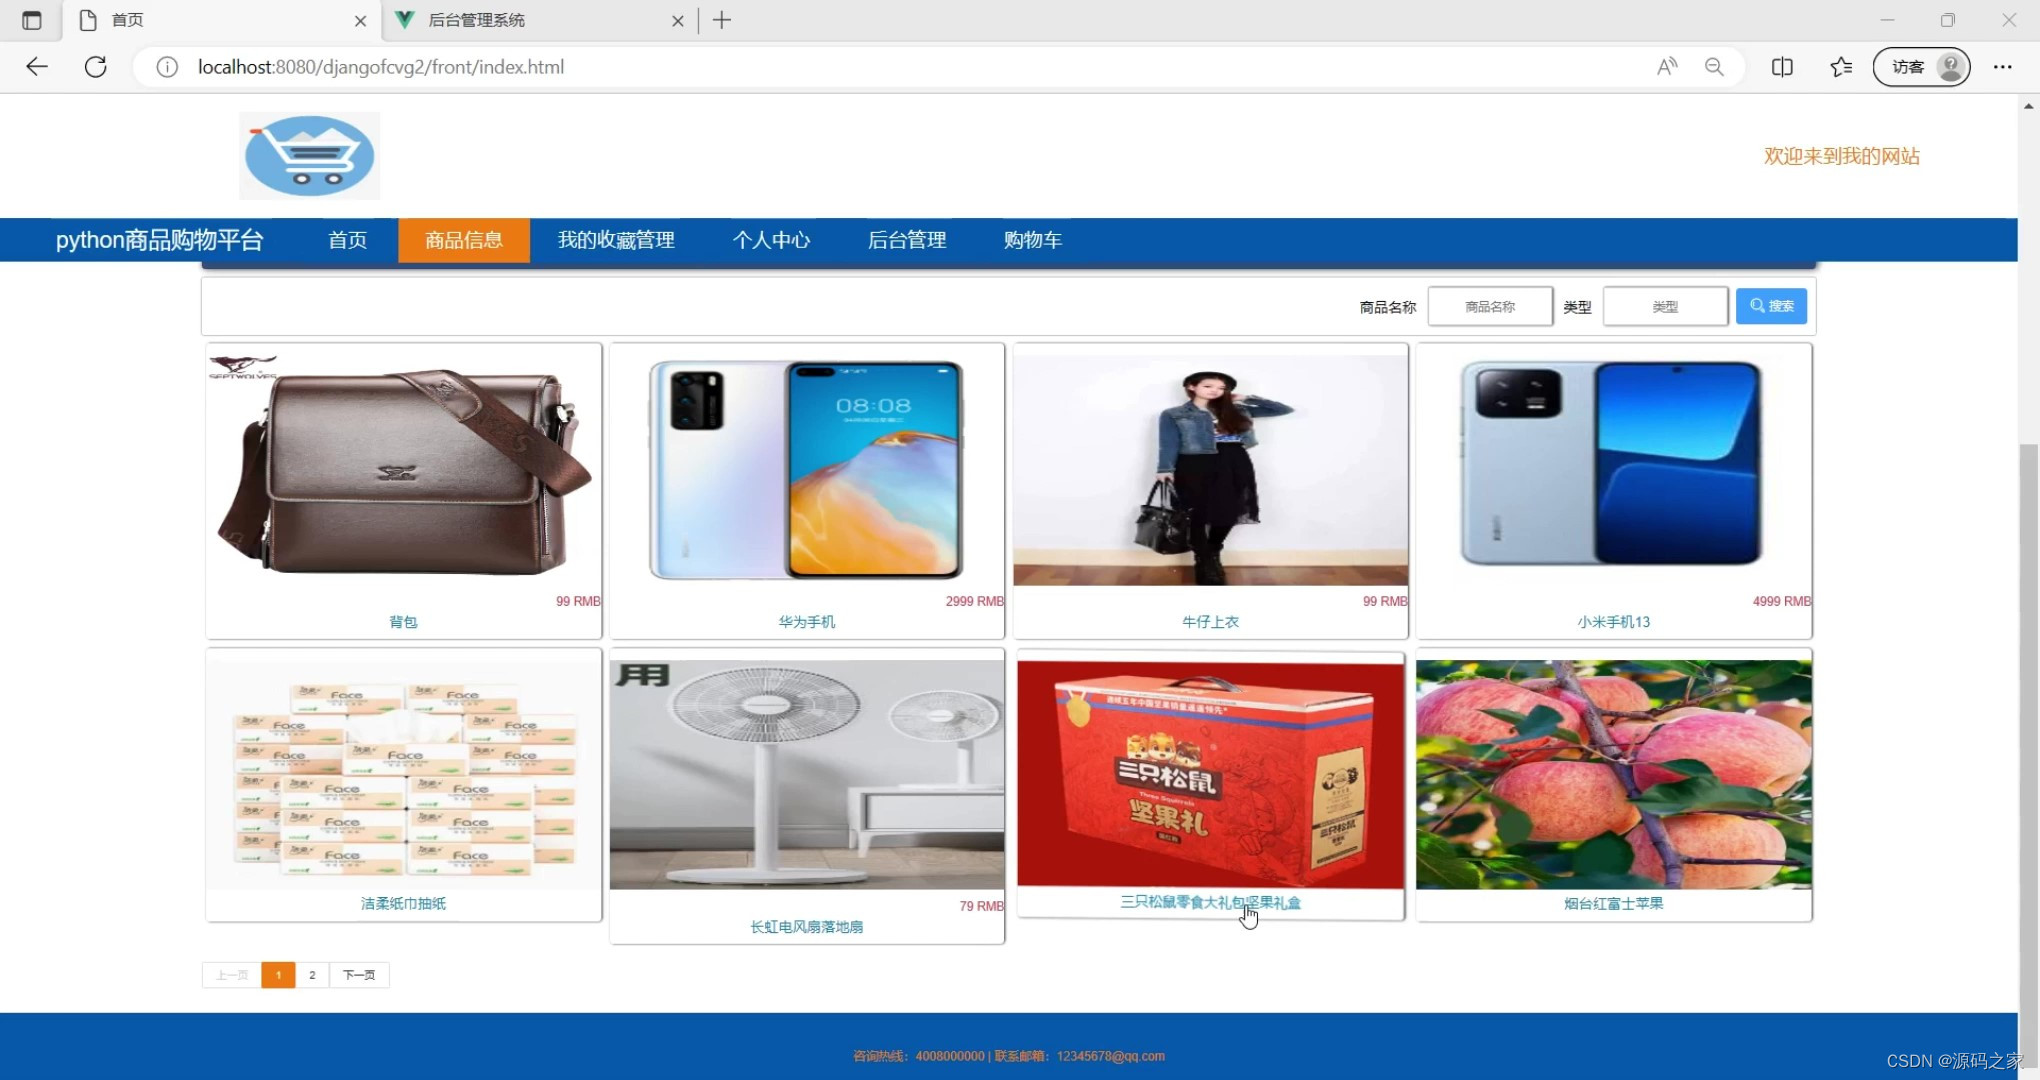Viewport: 2040px width, 1080px height.
Task: Click the shopping cart site logo
Action: 309,155
